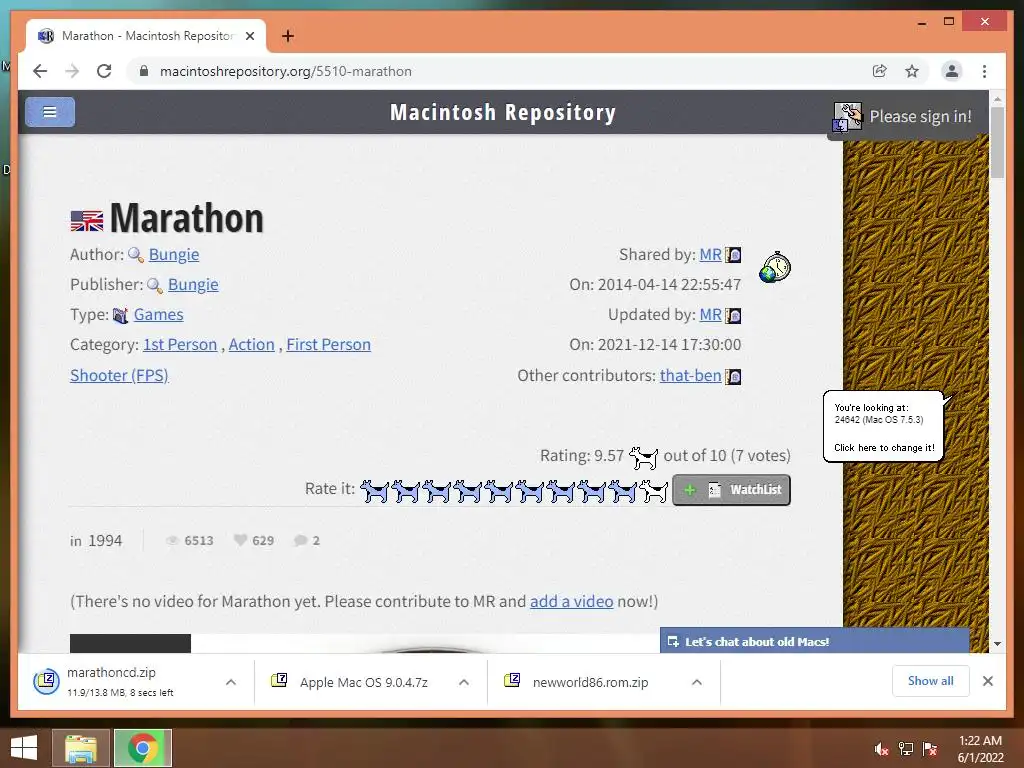Open Chrome three-dot menu
This screenshot has height=768, width=1024.
984,71
